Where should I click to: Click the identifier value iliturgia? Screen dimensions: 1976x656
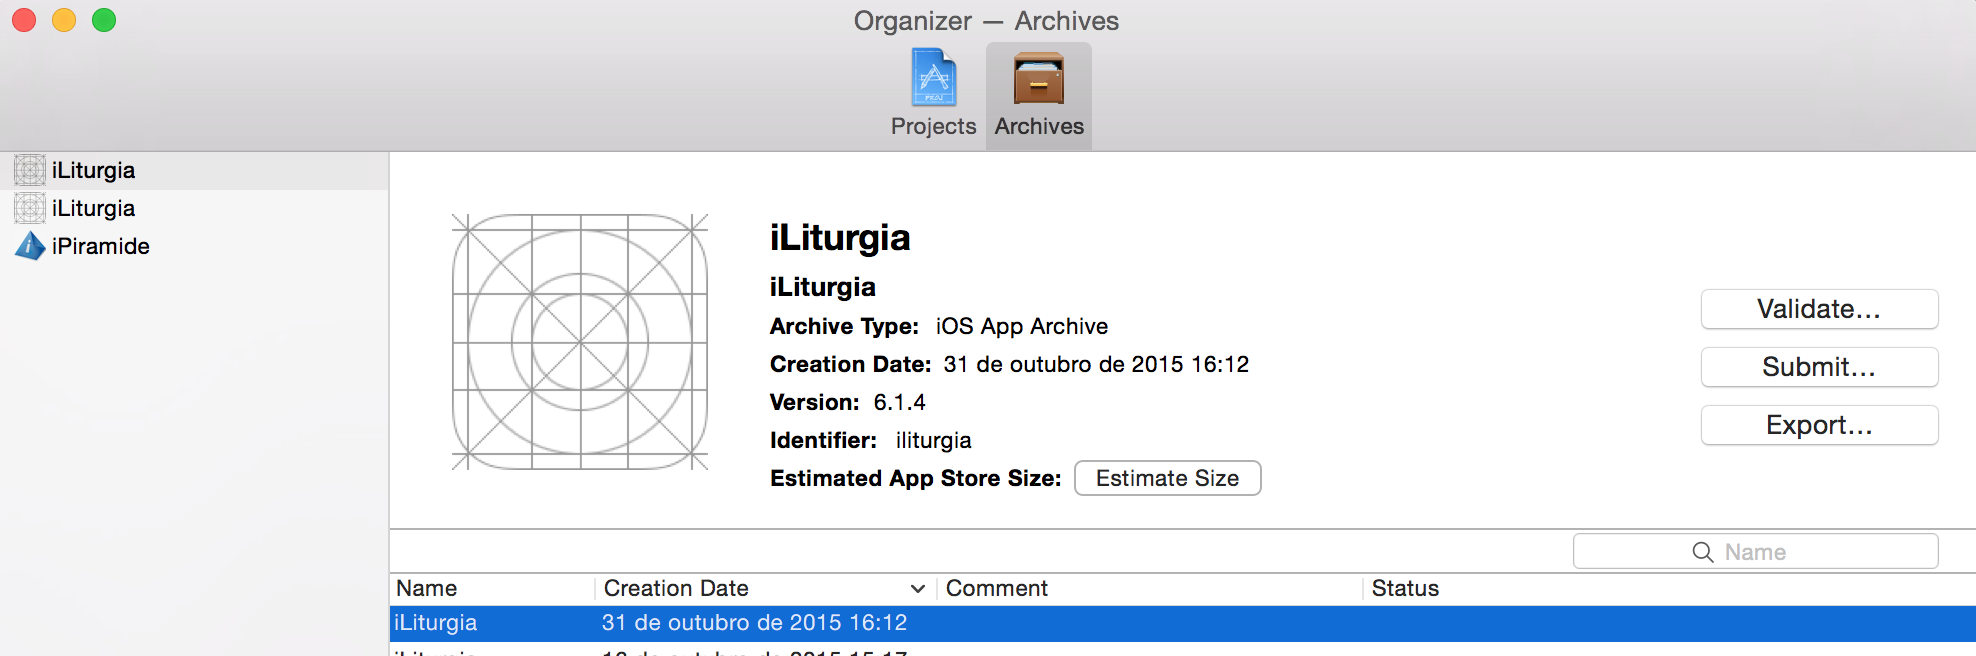click(x=933, y=440)
